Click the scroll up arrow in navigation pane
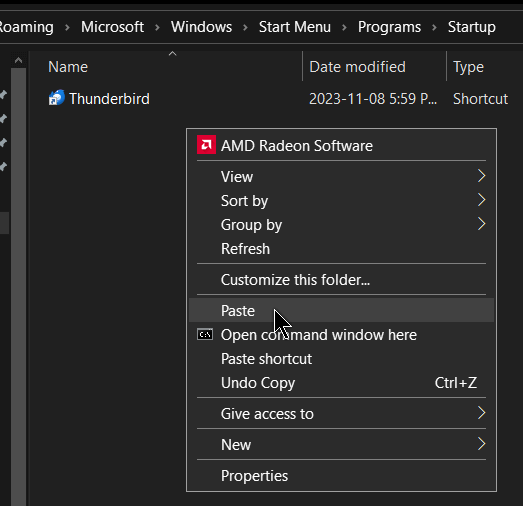Screen dimensions: 523x506 [x=18, y=61]
